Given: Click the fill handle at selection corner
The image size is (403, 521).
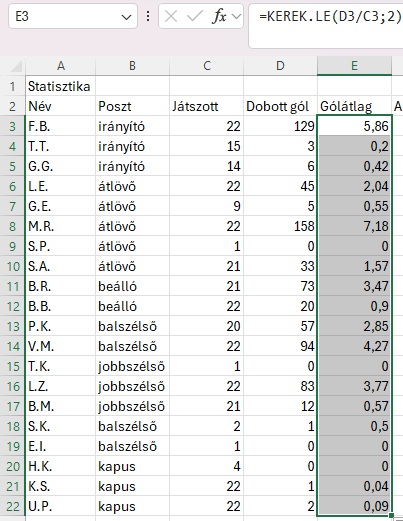Looking at the screenshot, I should 392,516.
